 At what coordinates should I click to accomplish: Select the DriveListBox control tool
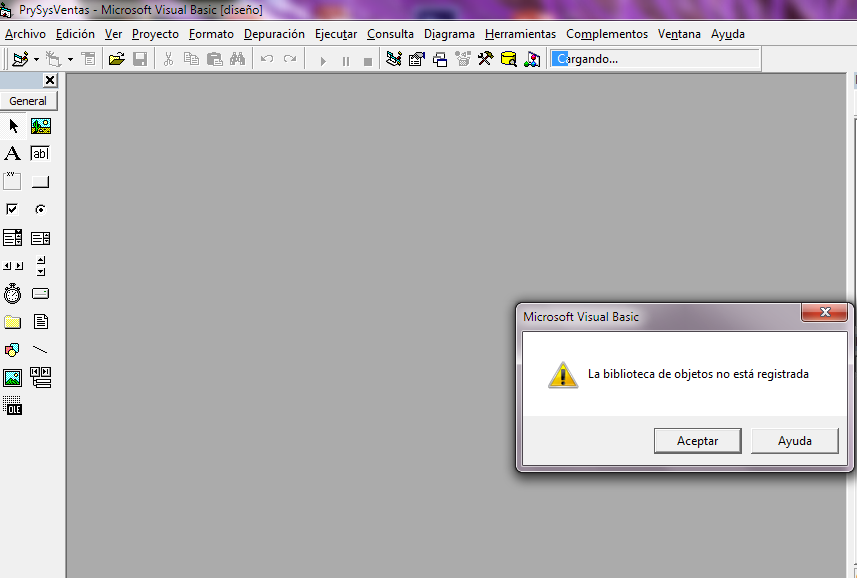[x=40, y=294]
